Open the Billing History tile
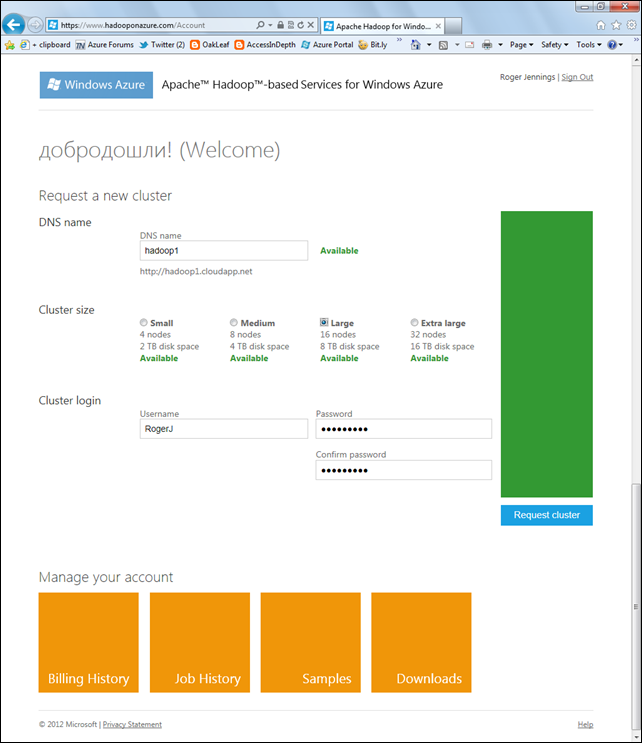This screenshot has width=642, height=743. click(88, 642)
